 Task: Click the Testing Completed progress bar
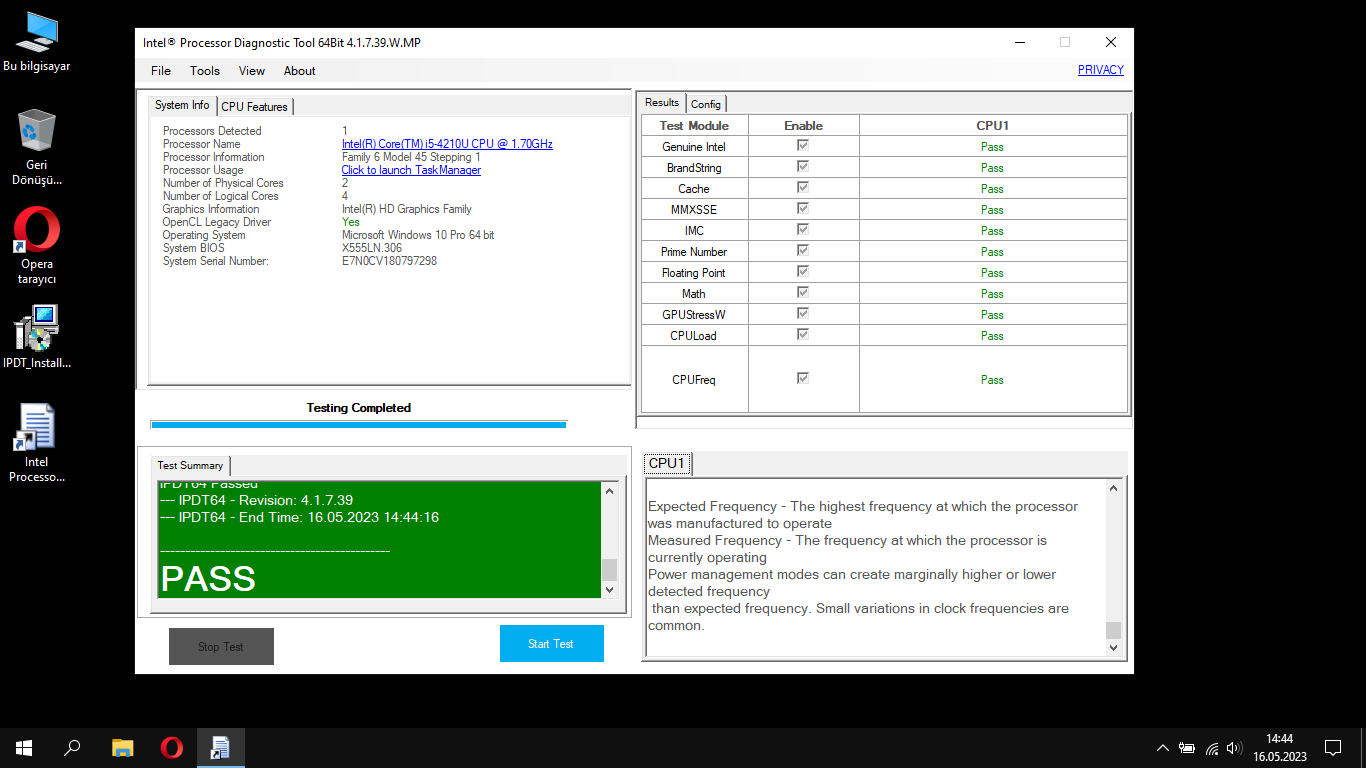358,424
